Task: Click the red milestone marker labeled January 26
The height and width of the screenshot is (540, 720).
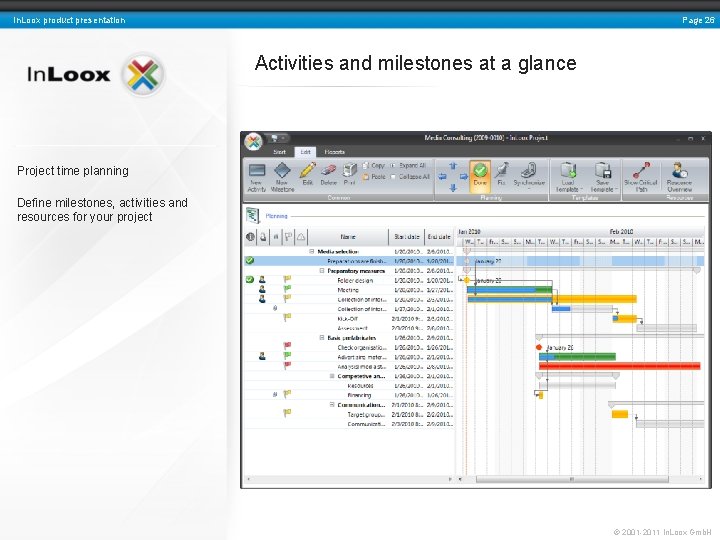Action: click(539, 347)
